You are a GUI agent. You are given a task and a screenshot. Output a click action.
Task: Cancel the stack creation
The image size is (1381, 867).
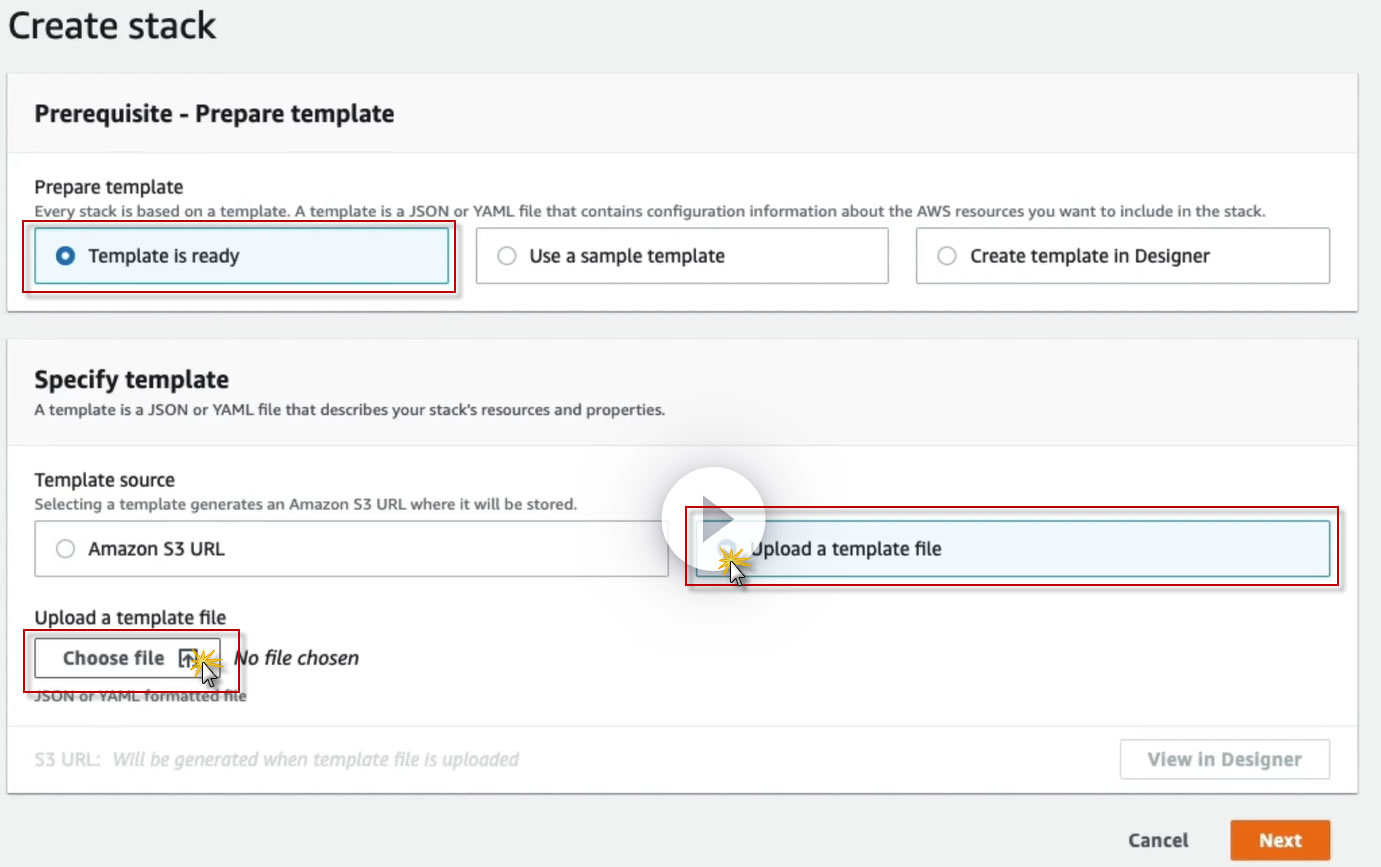(x=1158, y=841)
